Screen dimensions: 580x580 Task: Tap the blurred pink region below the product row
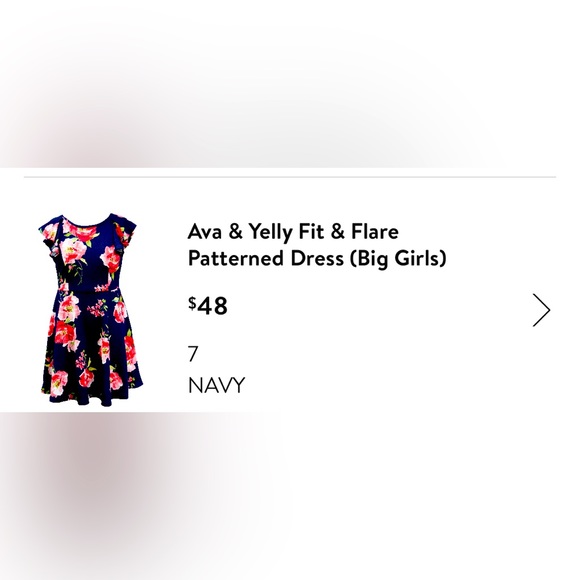click(92, 481)
